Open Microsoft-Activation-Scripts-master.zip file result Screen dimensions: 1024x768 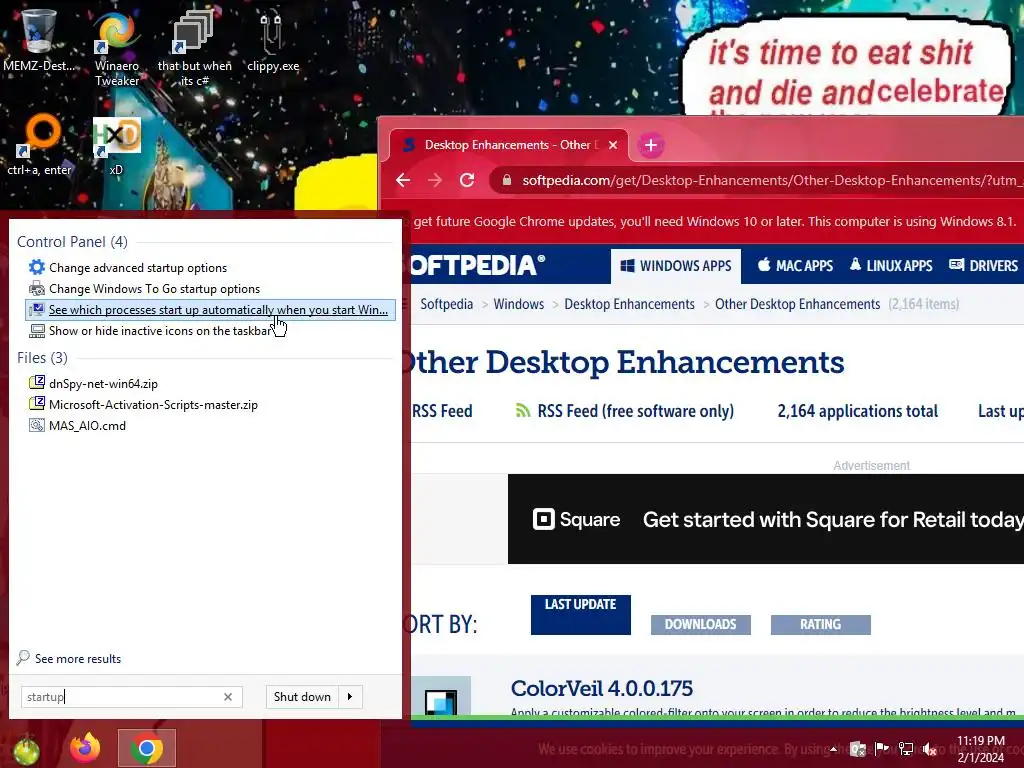[153, 405]
